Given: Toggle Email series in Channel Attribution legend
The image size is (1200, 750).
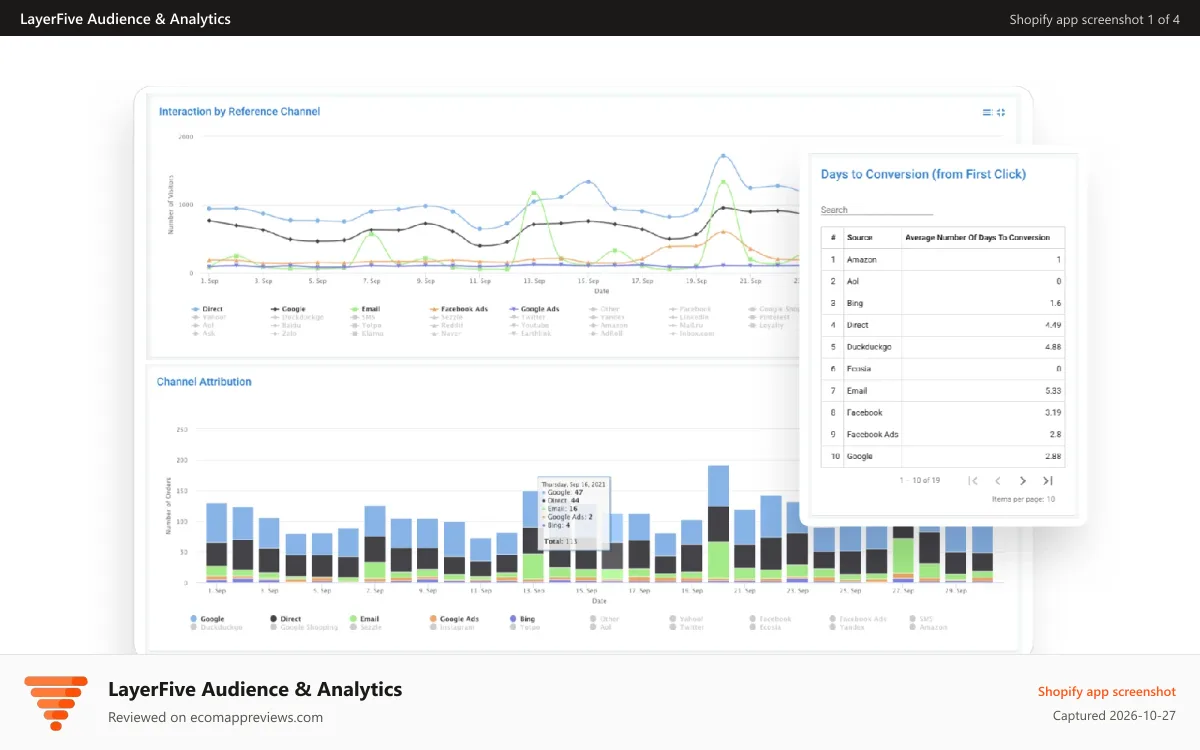Looking at the screenshot, I should (365, 619).
